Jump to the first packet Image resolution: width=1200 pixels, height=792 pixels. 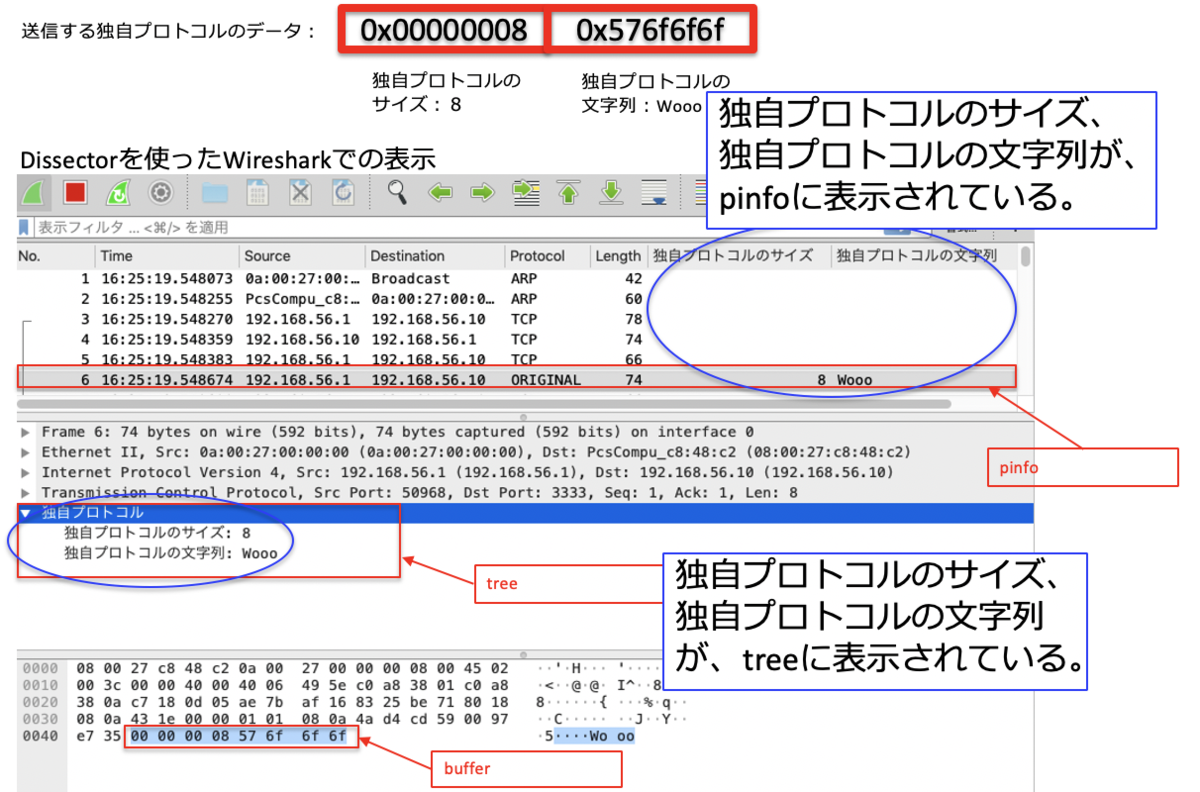coord(568,192)
